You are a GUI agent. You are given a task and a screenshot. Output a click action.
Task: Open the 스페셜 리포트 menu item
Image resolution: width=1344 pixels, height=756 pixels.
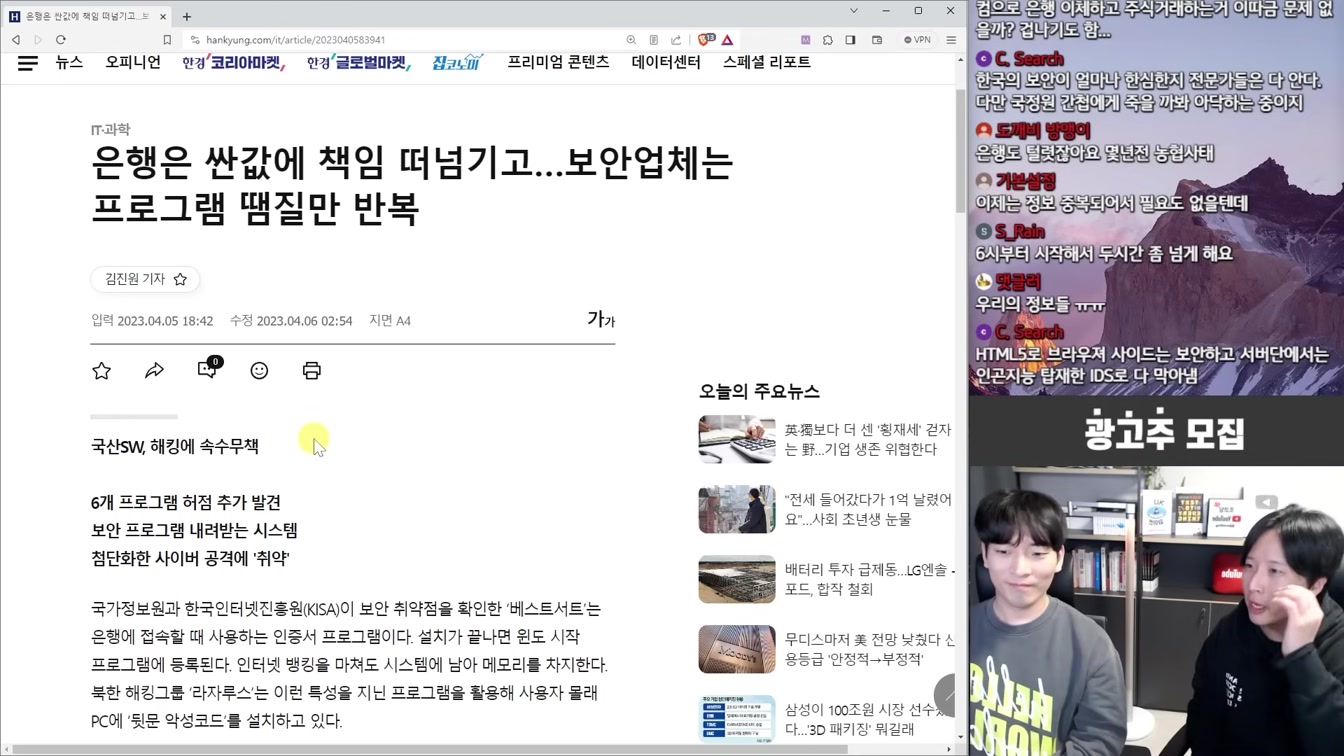tap(767, 62)
